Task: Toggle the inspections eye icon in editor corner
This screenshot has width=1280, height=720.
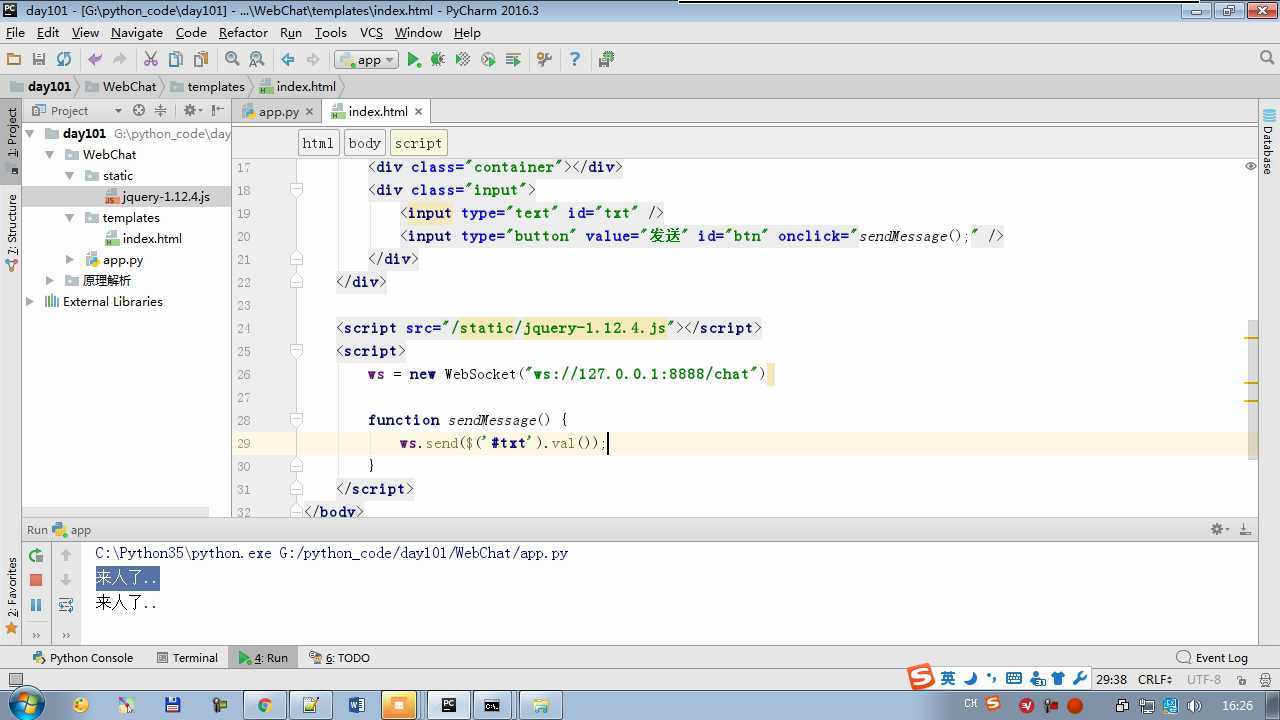Action: (1250, 166)
